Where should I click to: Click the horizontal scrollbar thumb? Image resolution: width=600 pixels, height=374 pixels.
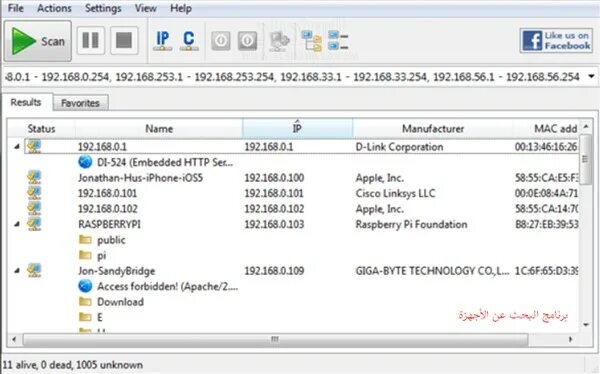pyautogui.click(x=275, y=339)
